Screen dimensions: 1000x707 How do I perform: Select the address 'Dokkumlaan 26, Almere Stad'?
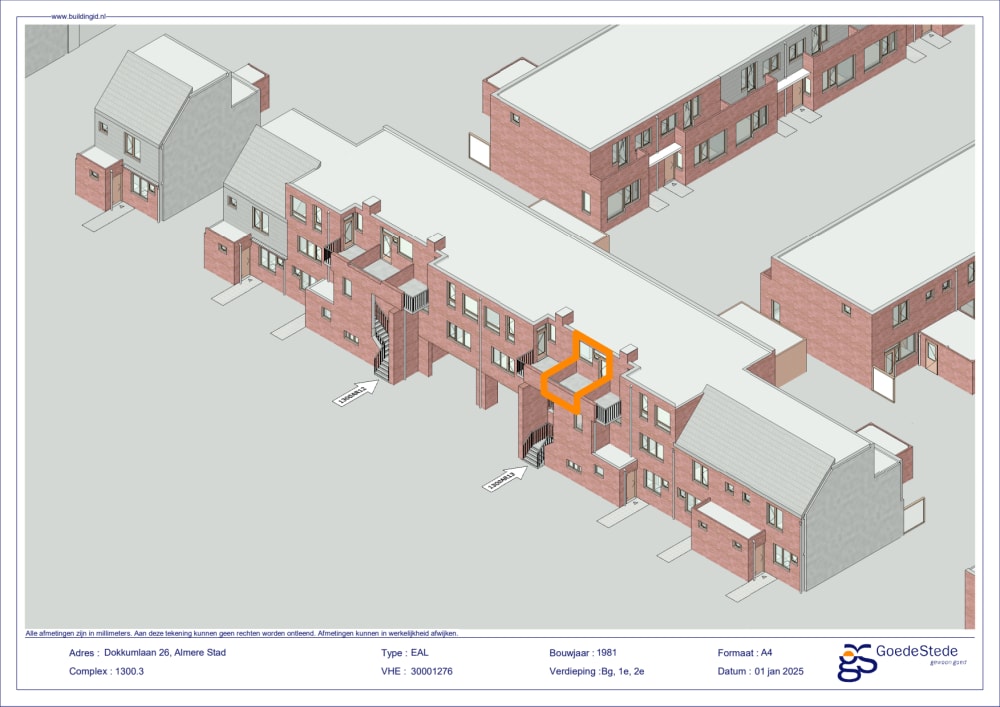165,652
